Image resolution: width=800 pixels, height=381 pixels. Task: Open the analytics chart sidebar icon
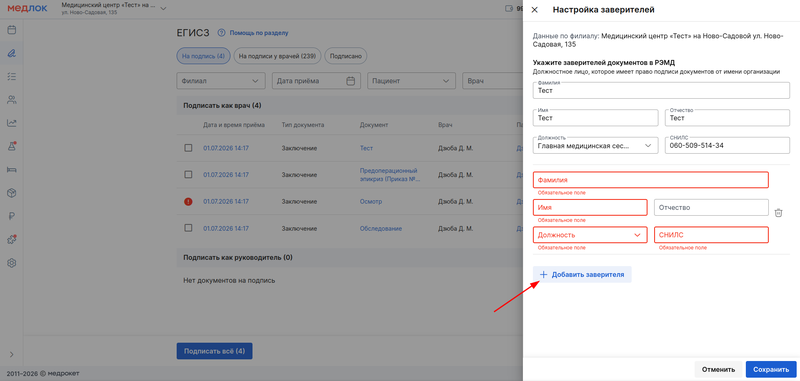click(11, 123)
